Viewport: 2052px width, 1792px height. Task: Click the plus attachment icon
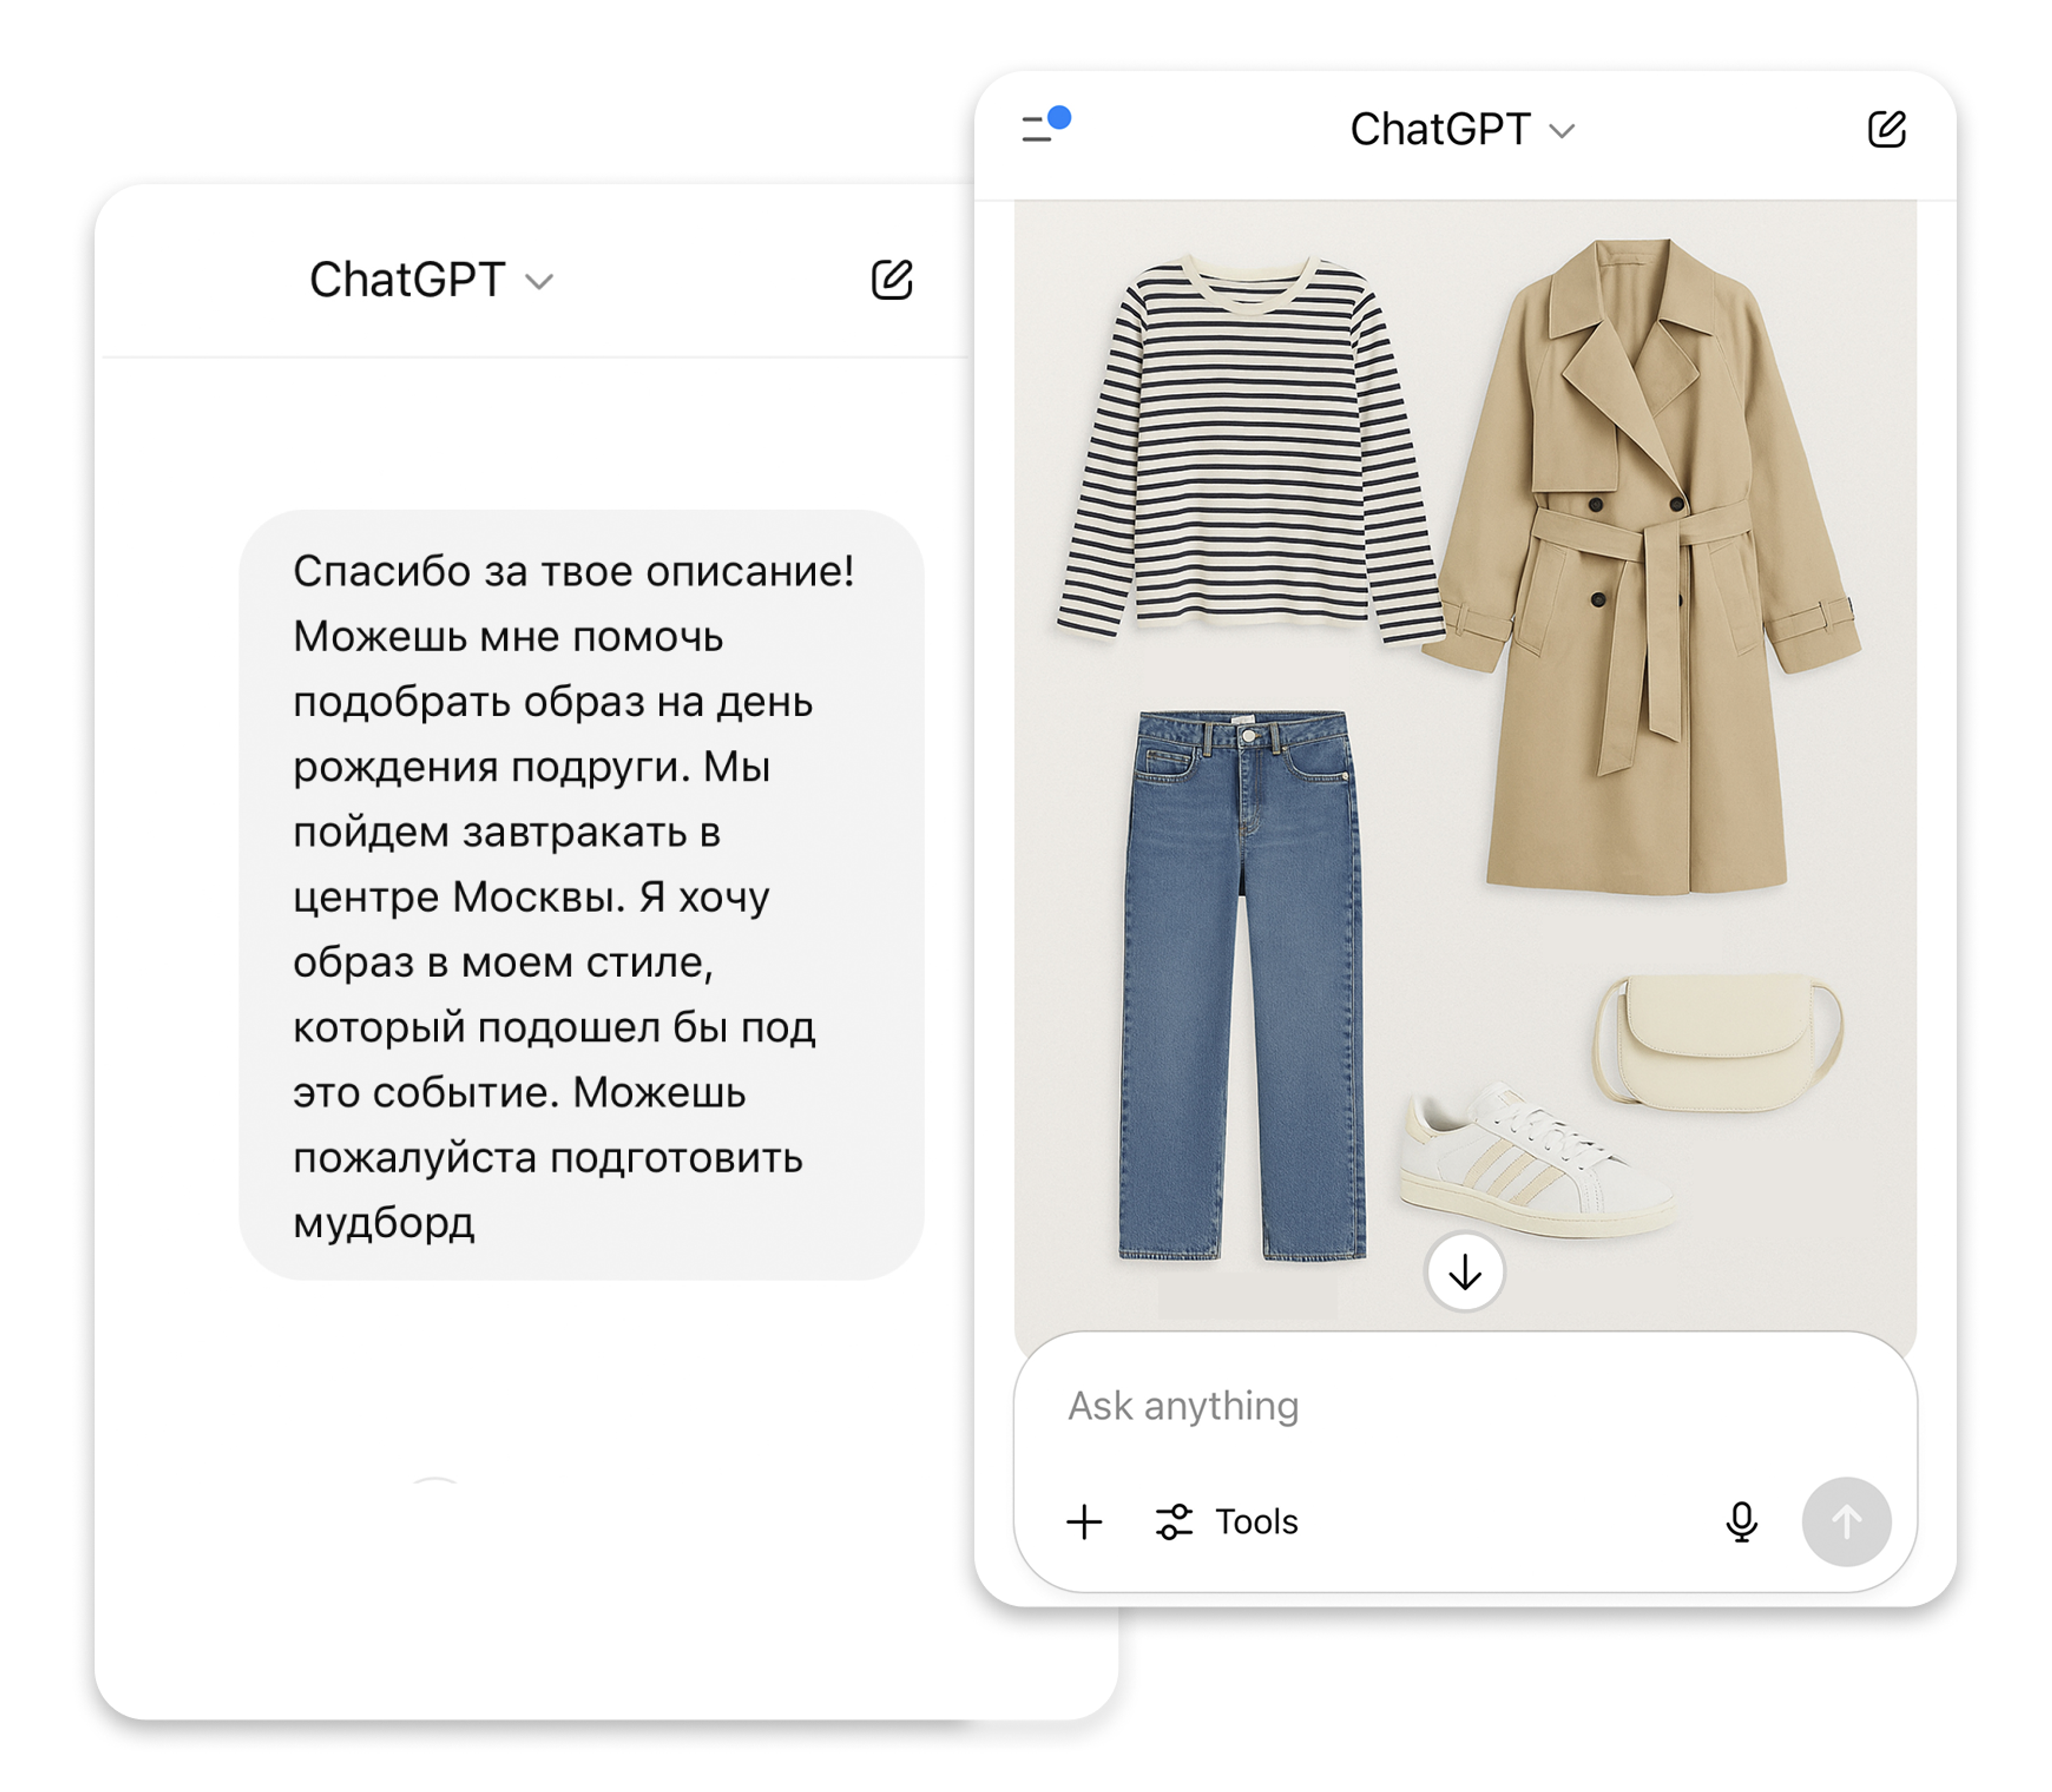(1084, 1521)
